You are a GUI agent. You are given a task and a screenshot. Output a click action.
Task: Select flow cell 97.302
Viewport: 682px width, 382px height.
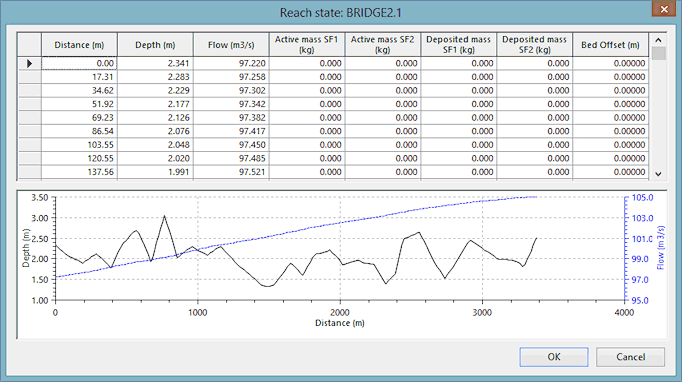pyautogui.click(x=231, y=90)
